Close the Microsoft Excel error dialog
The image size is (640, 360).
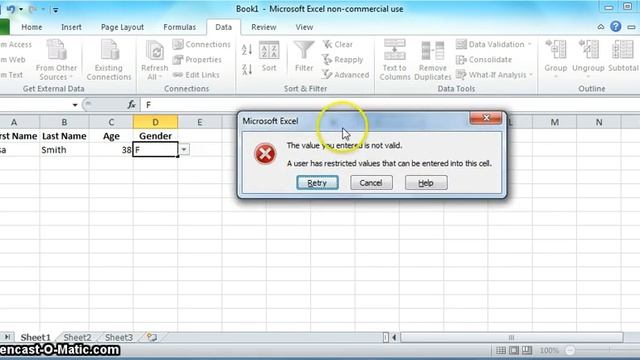[486, 118]
